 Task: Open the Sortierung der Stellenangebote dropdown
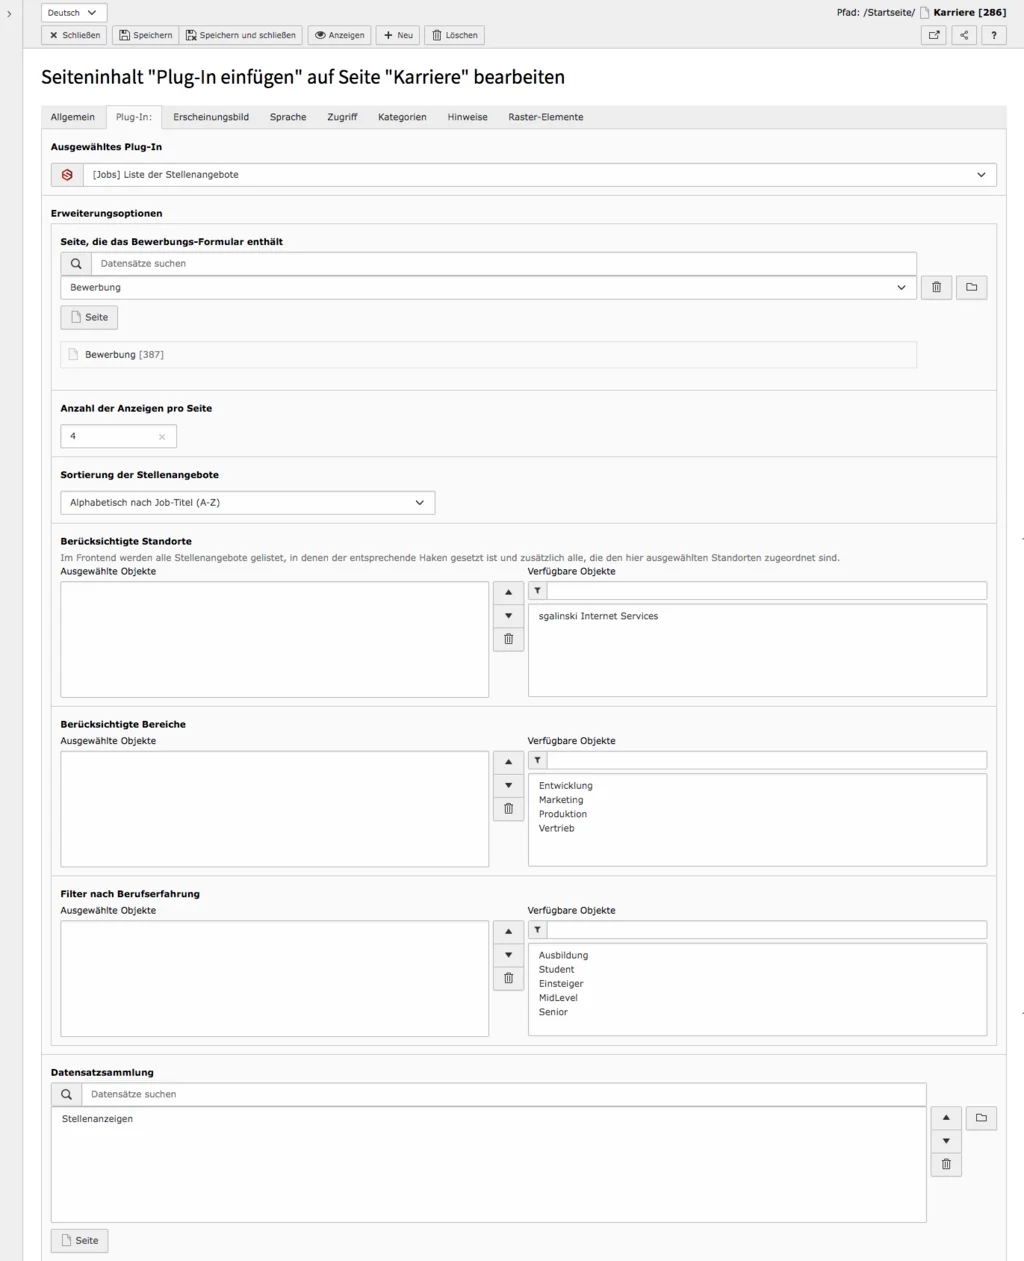(247, 502)
